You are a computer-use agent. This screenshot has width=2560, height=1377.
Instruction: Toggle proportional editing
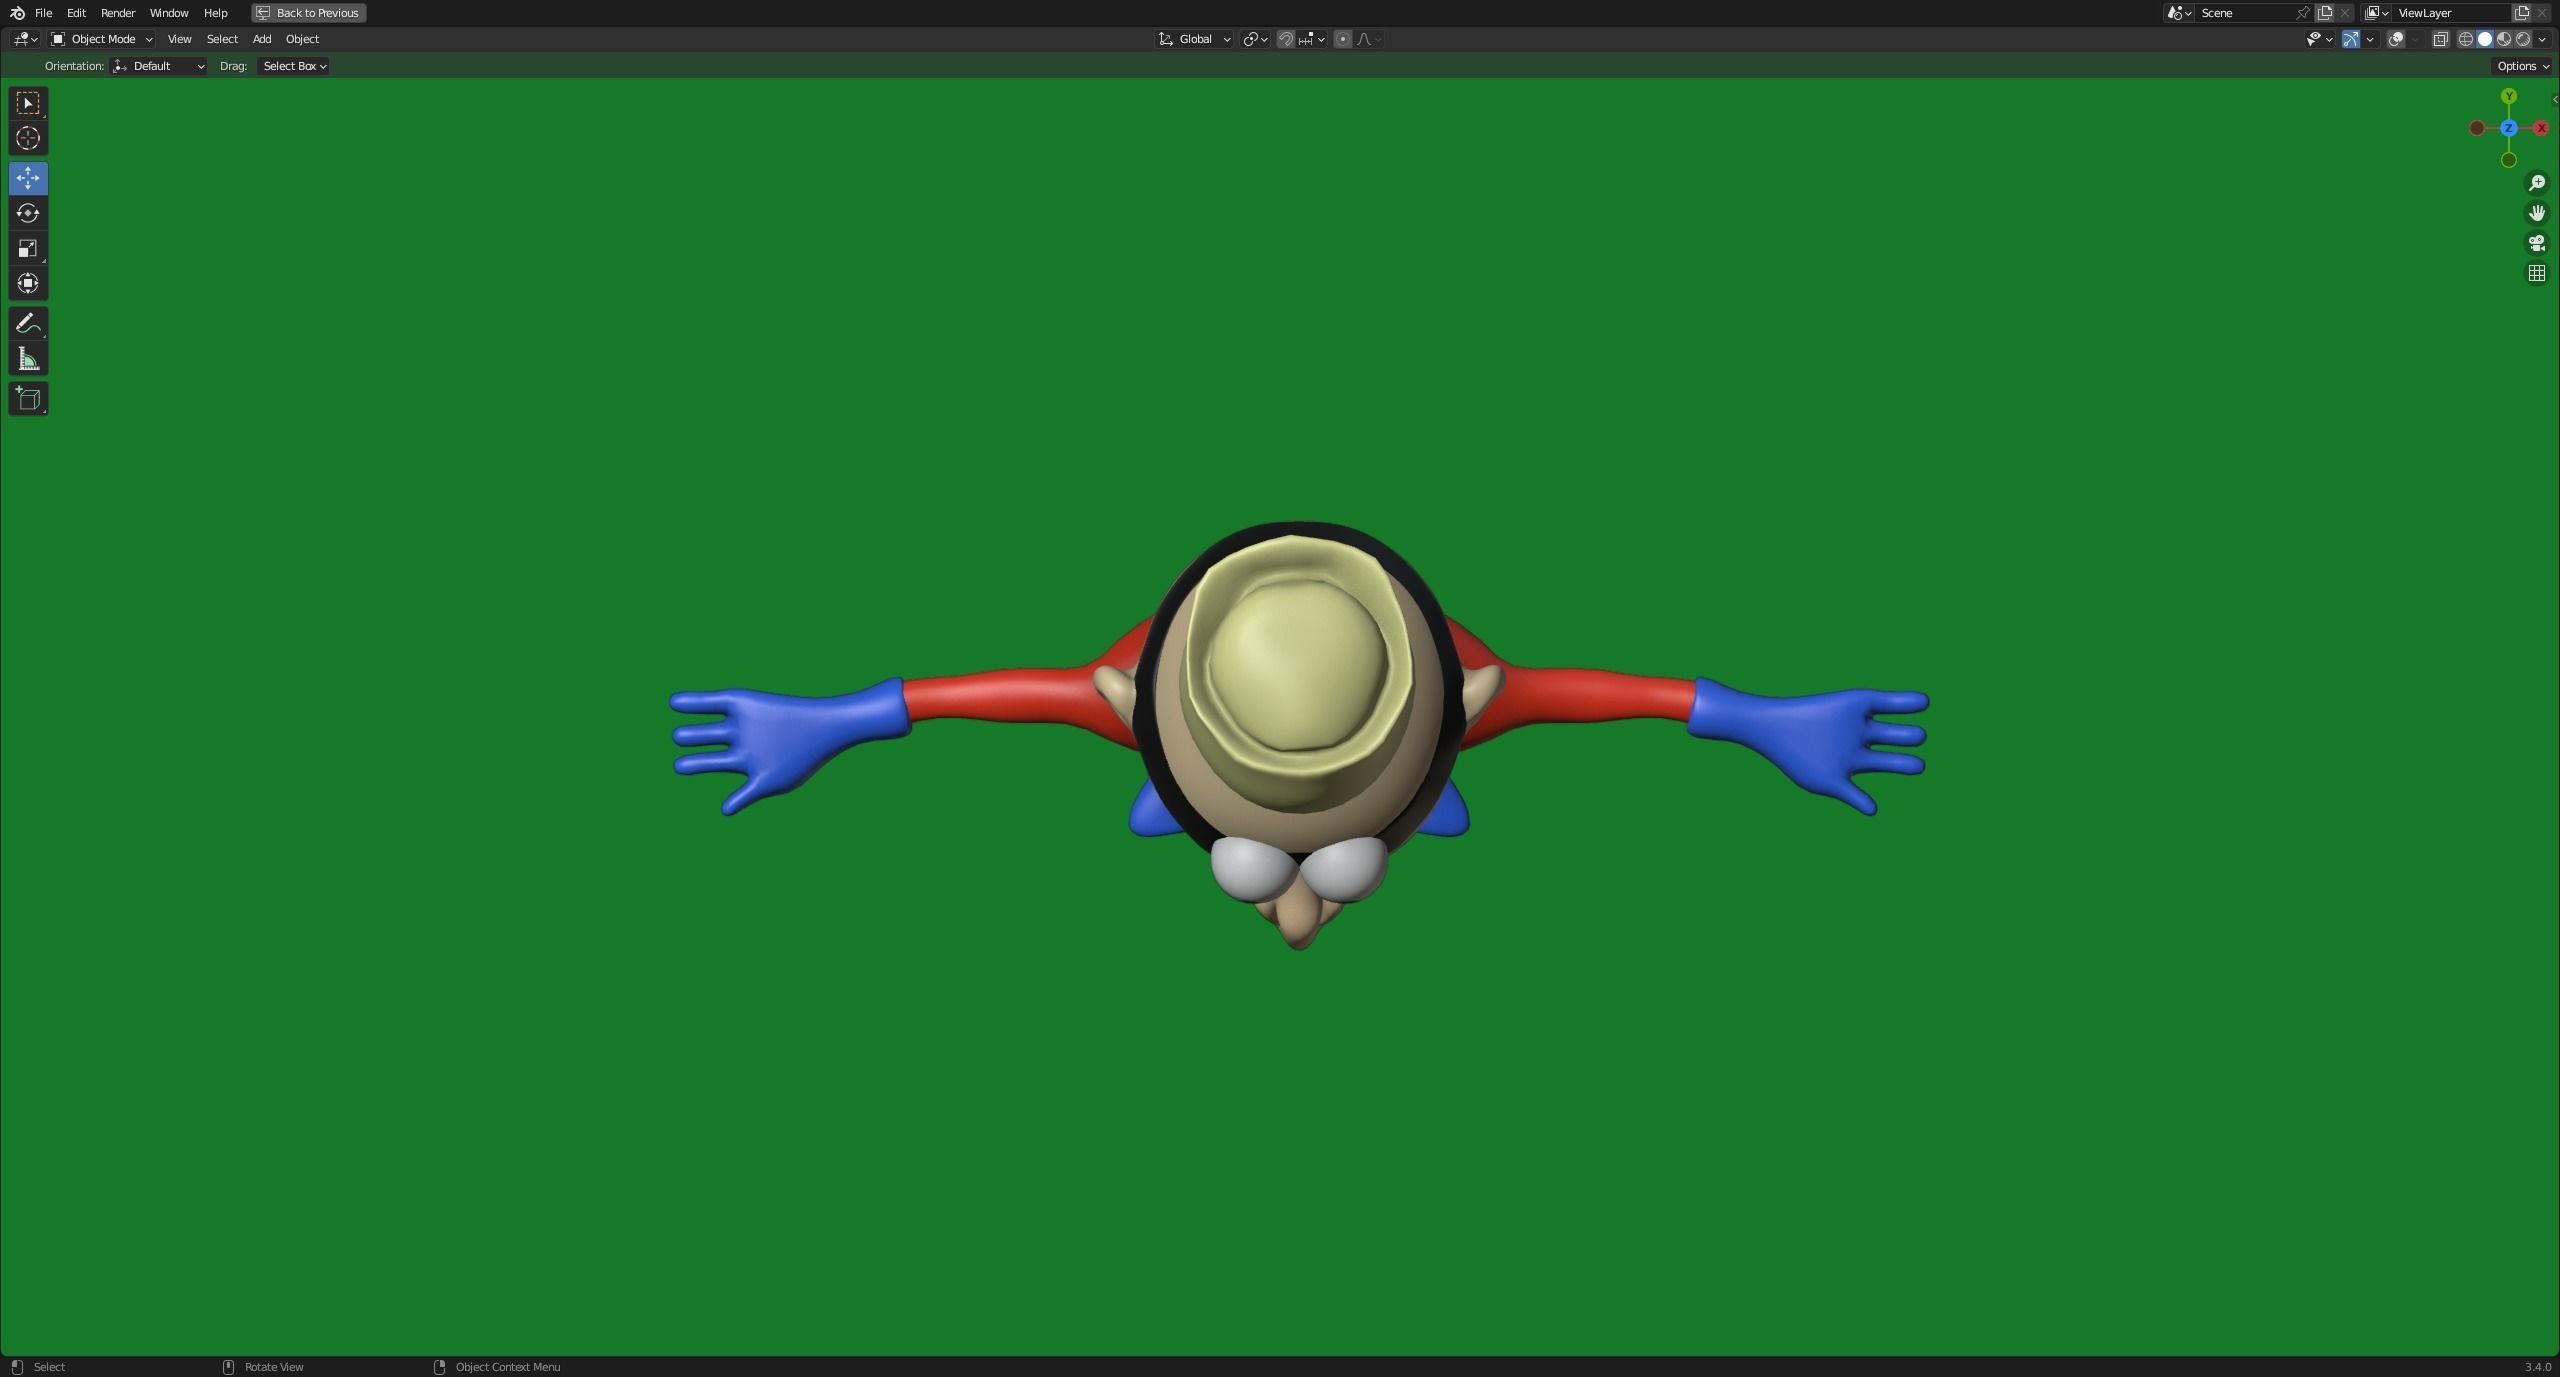1343,39
